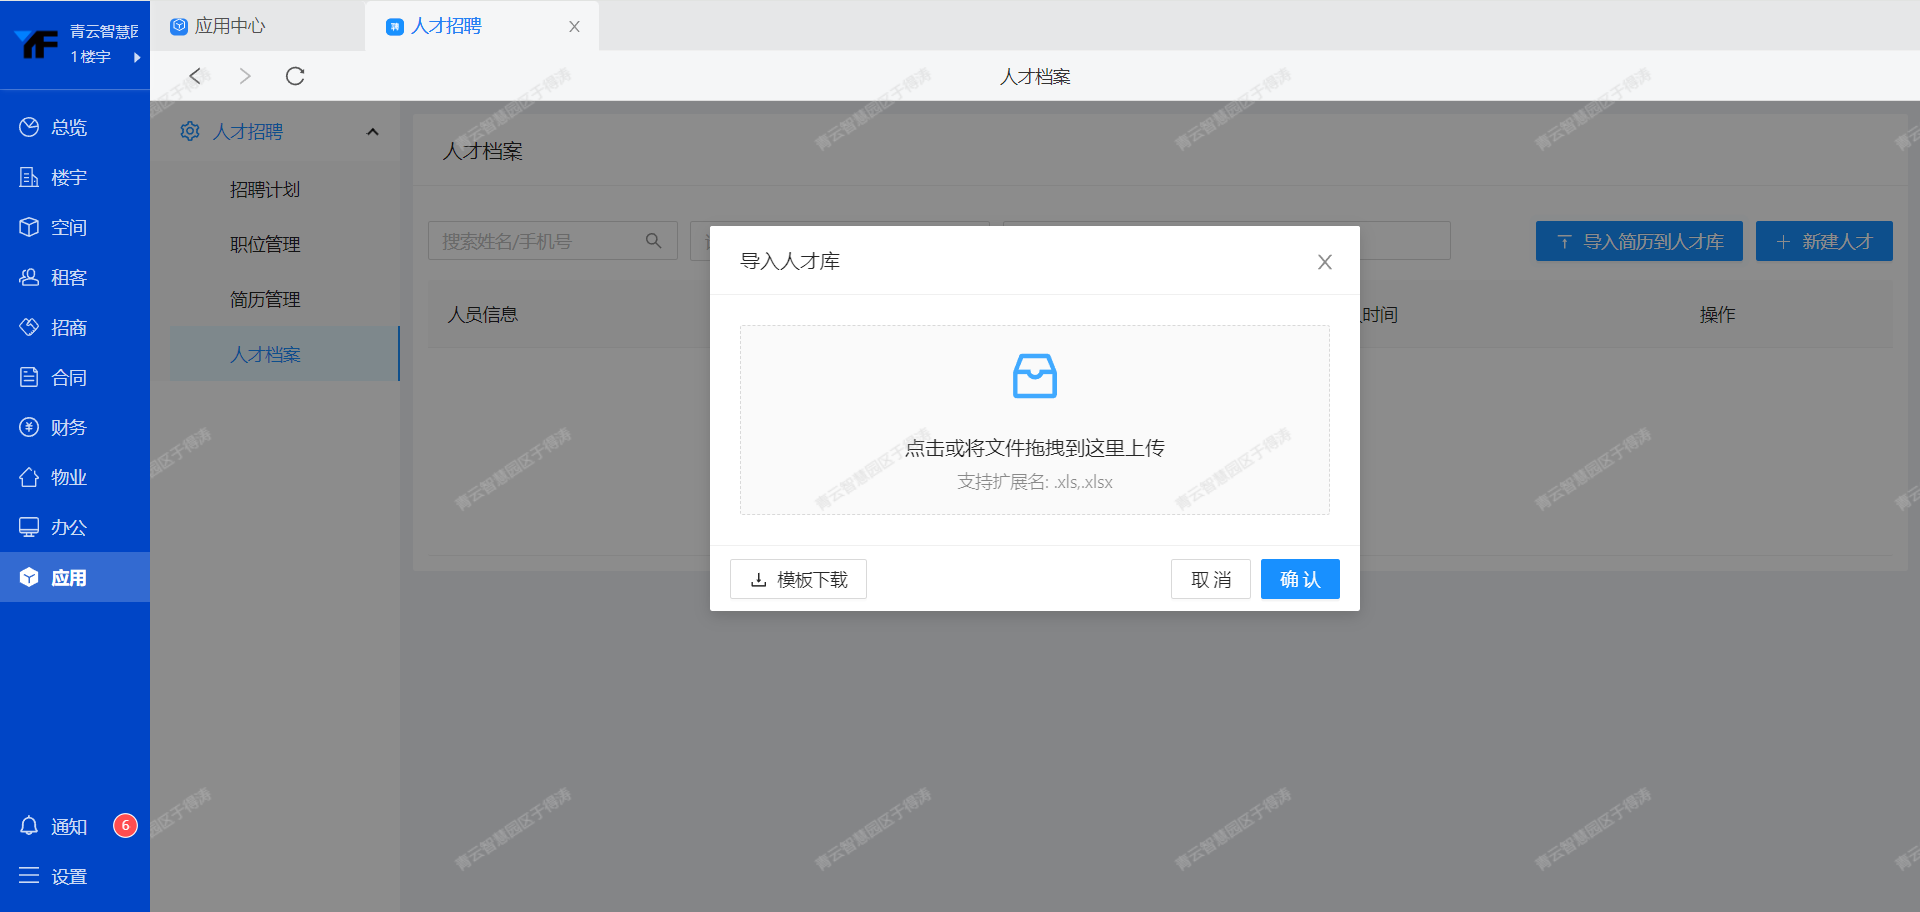Switch to the 应用中心 tab
This screenshot has width=1920, height=912.
point(229,26)
